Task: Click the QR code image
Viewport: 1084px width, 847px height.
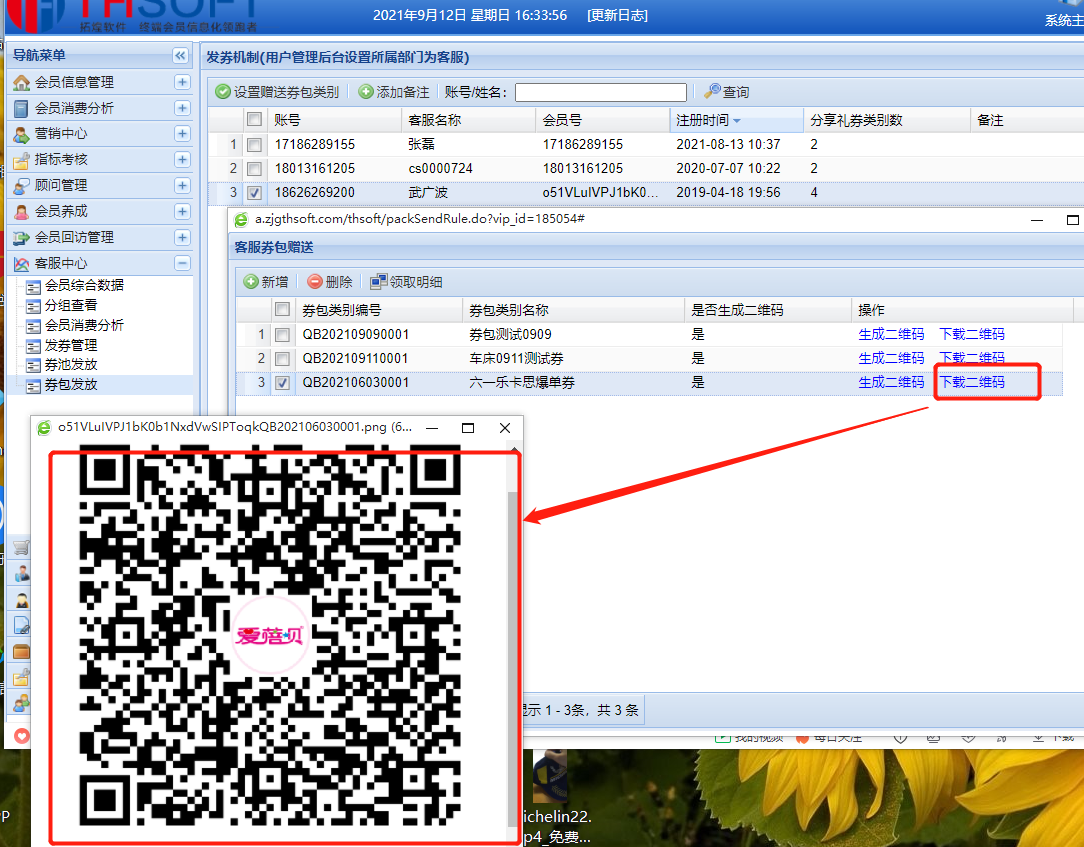Action: (x=270, y=635)
